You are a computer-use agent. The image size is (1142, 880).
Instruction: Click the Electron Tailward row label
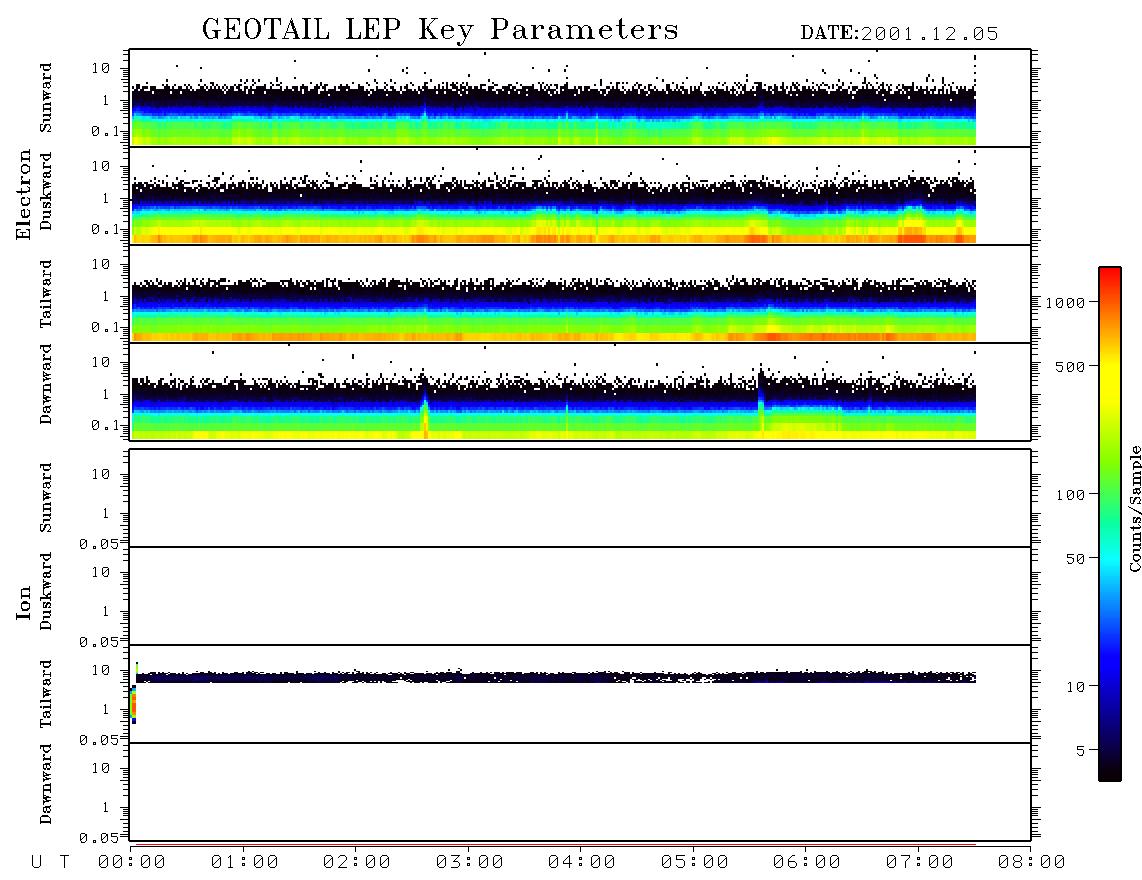tap(46, 294)
